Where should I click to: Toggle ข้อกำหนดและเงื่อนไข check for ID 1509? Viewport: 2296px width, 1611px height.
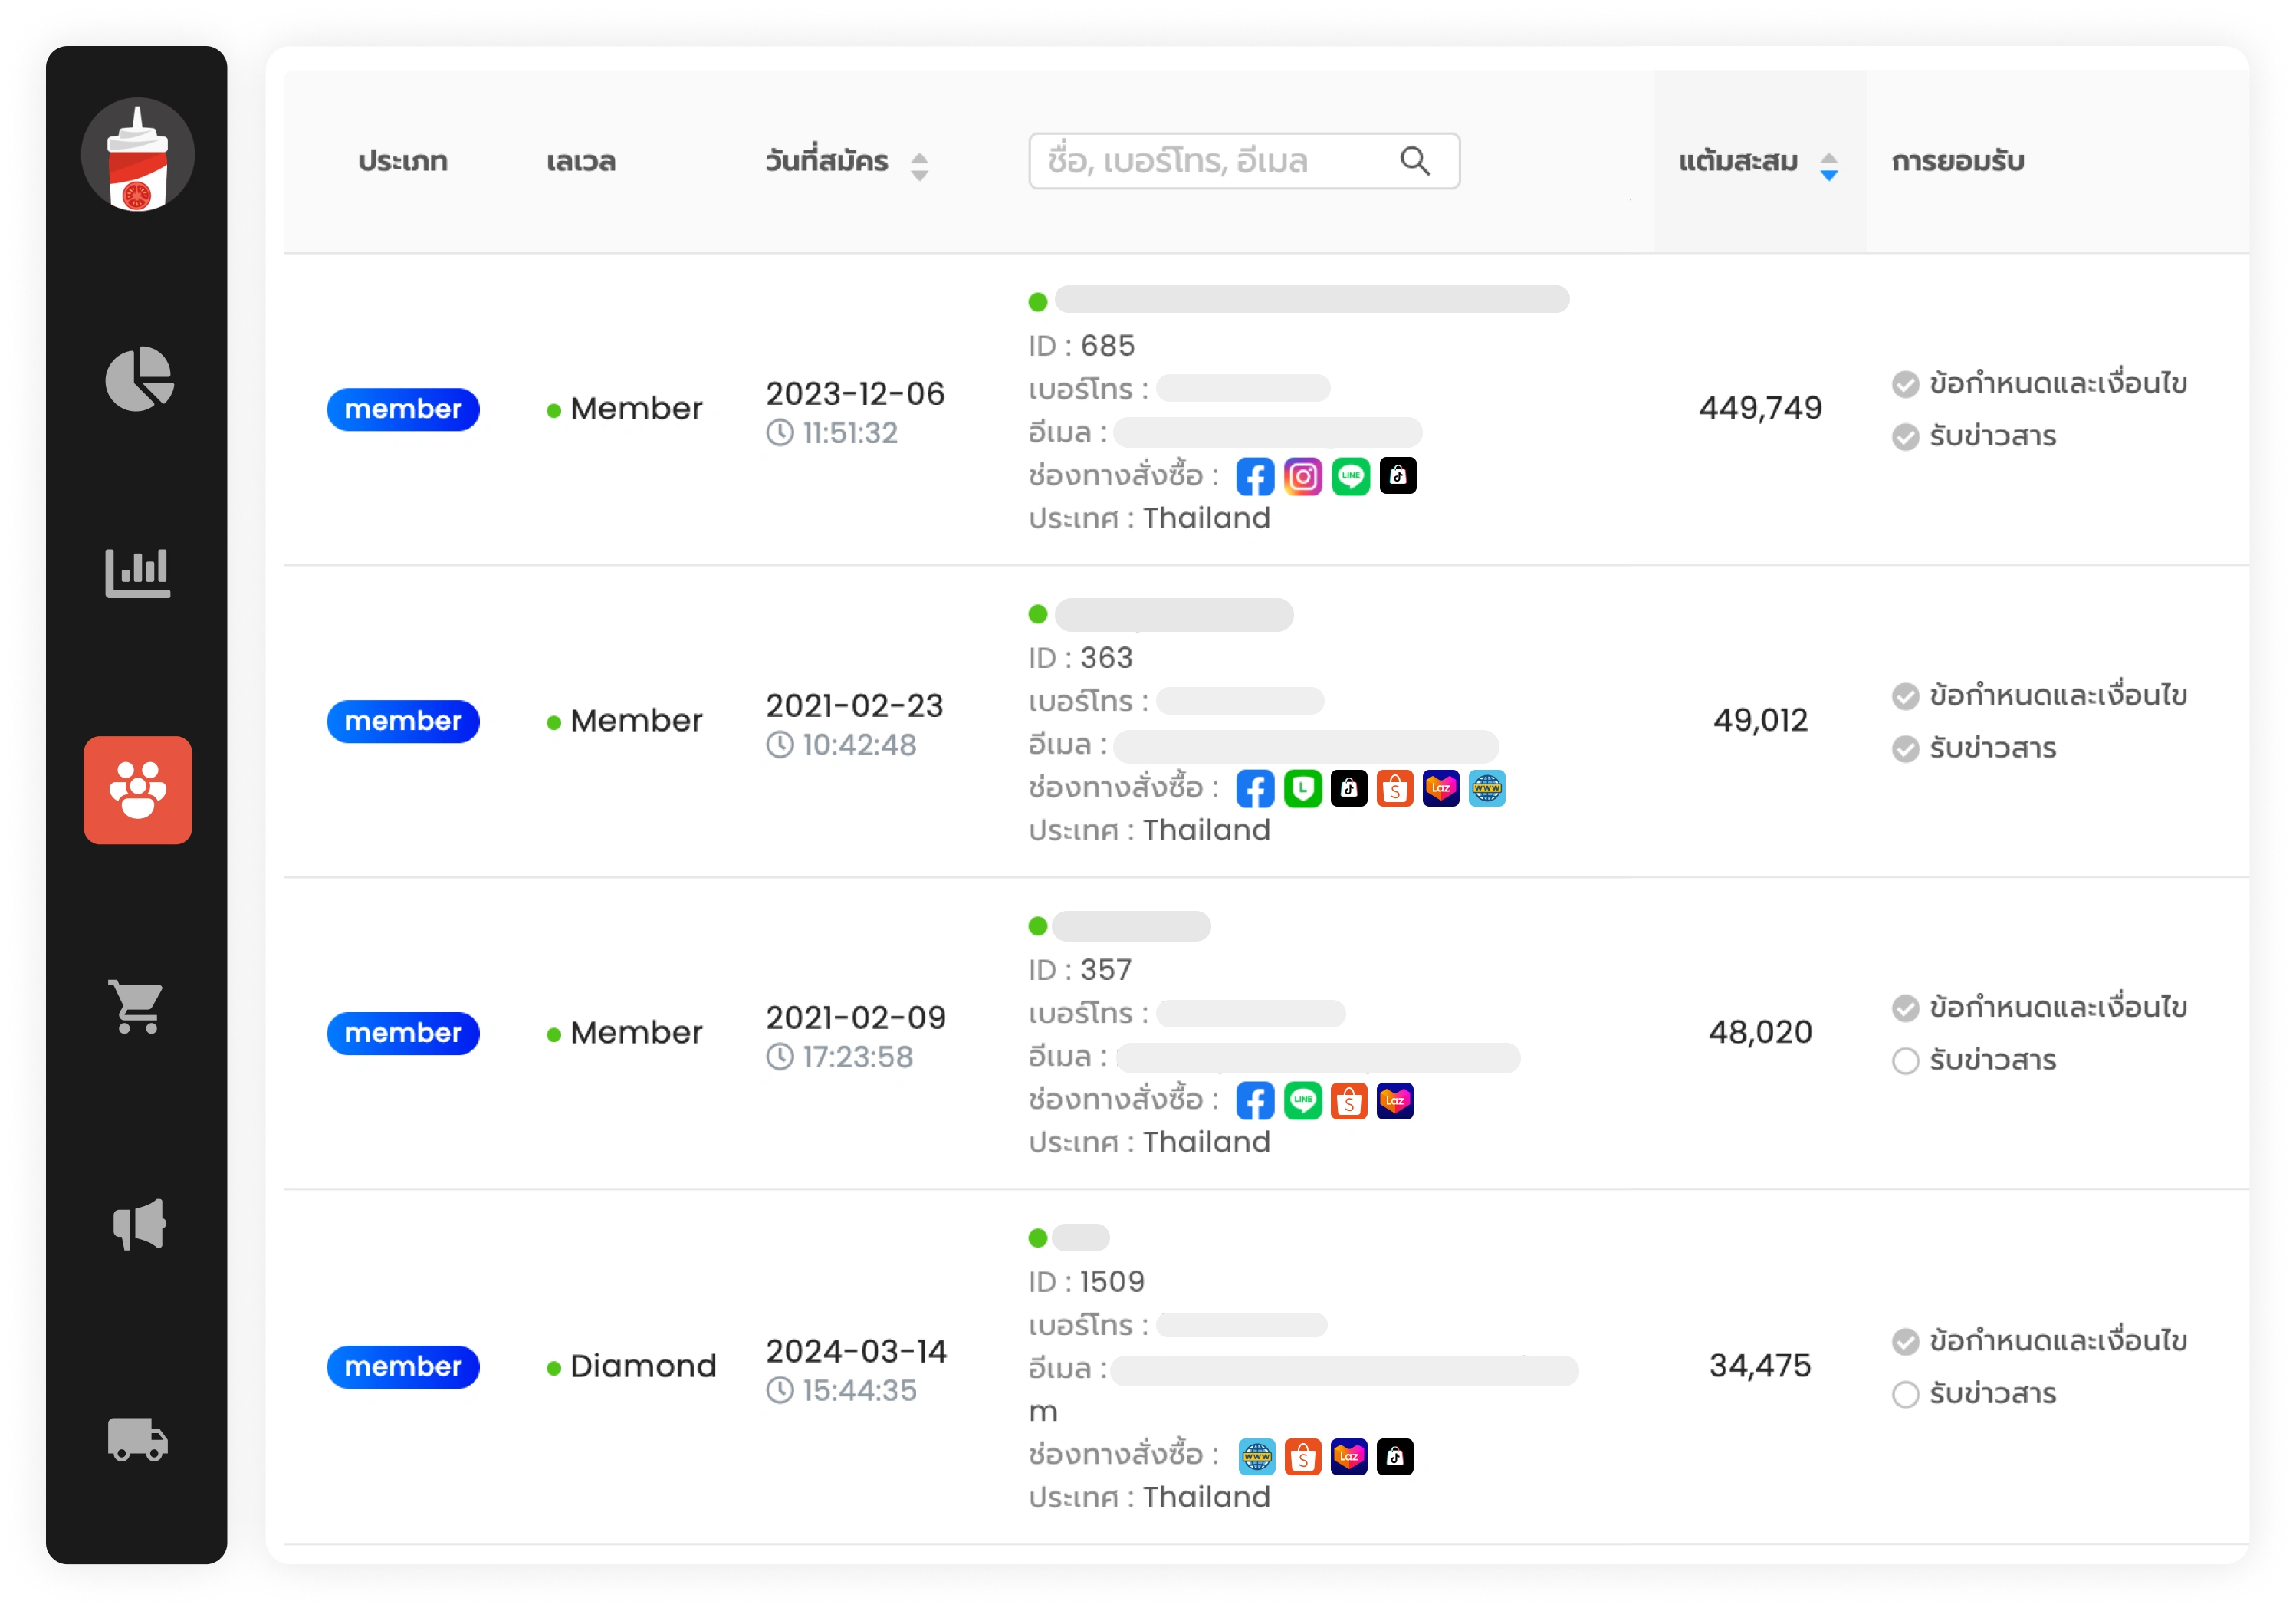(1906, 1342)
